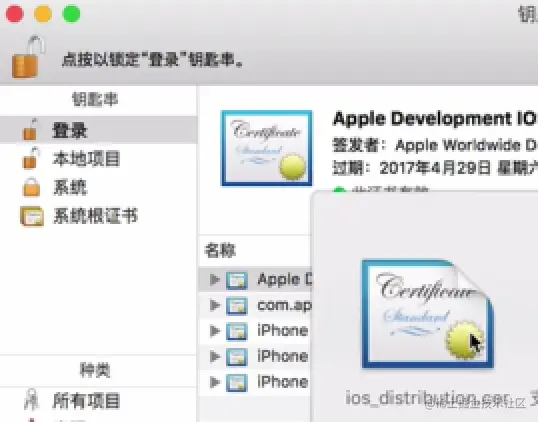Click the Apple Development row certificate icon
This screenshot has width=538, height=422.
tap(236, 280)
